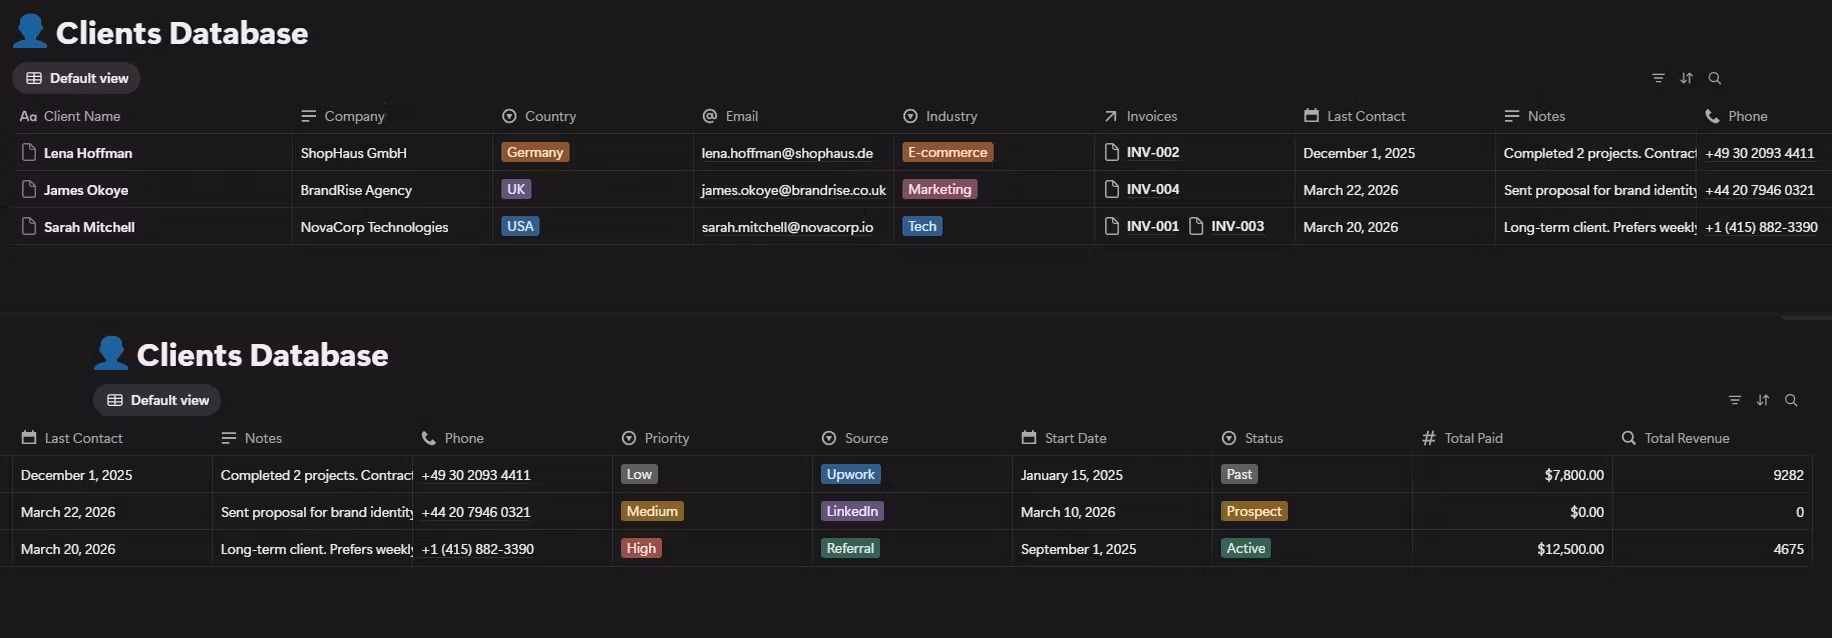Click the sort icon in the top database

point(1686,78)
